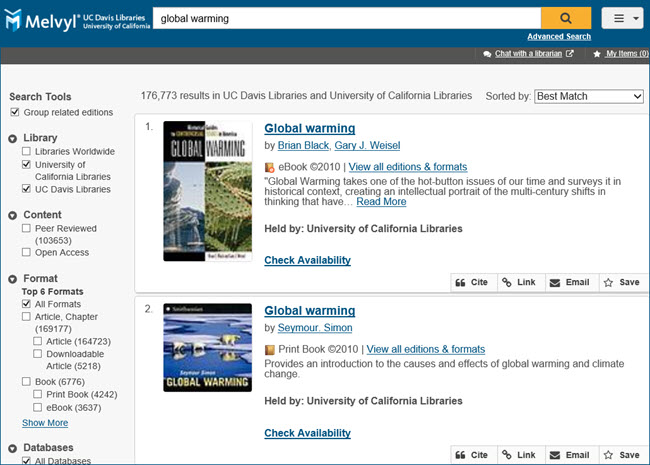Click Save star button for result 2
The image size is (650, 465).
pyautogui.click(x=622, y=455)
